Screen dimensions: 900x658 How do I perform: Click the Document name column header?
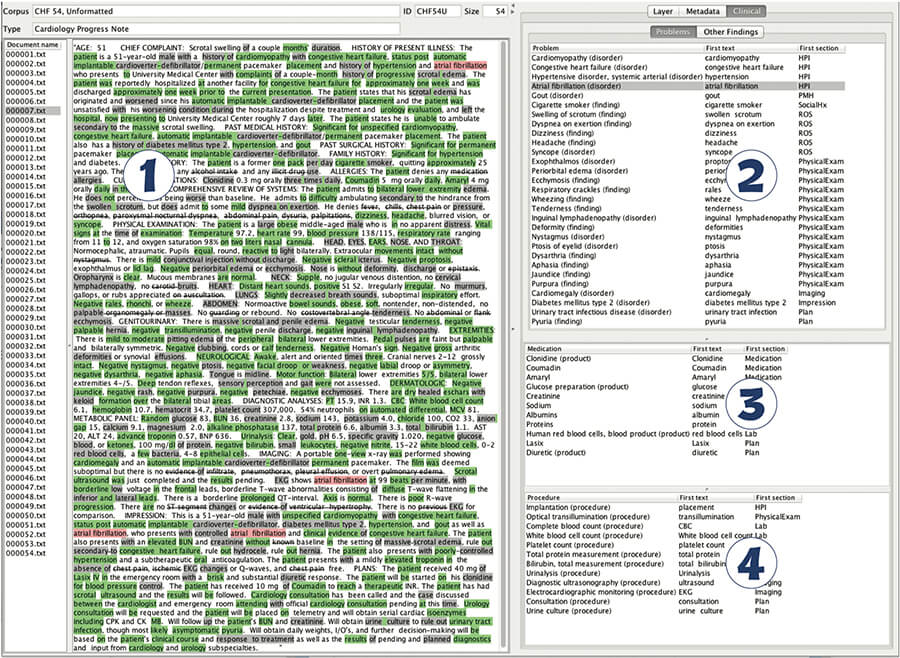coord(33,45)
